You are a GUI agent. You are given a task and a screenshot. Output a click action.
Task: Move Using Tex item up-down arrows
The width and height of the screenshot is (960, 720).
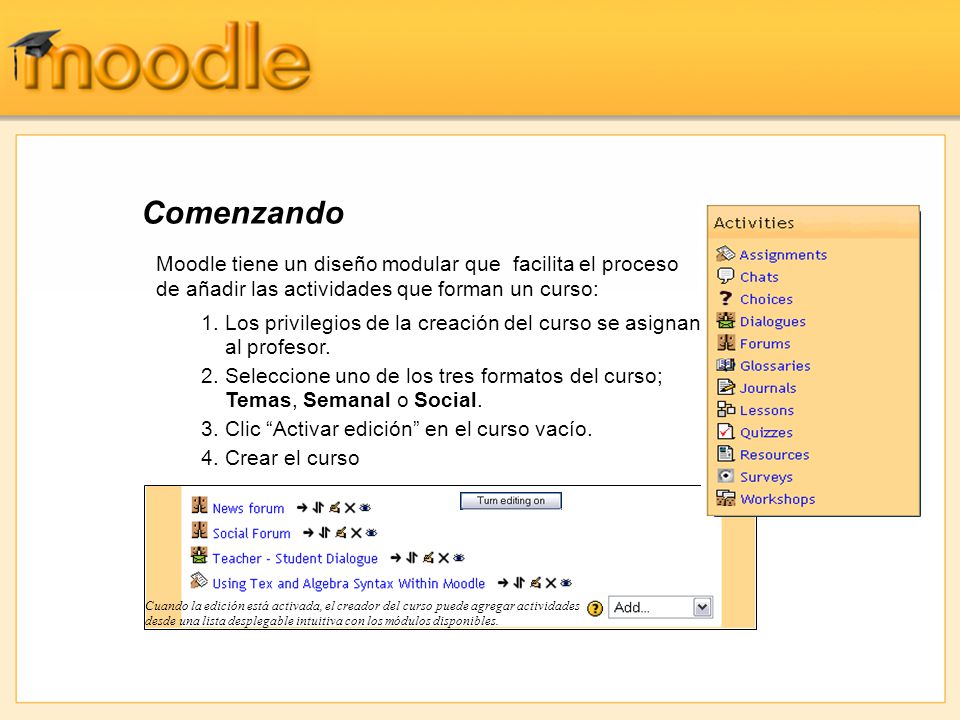tap(519, 583)
